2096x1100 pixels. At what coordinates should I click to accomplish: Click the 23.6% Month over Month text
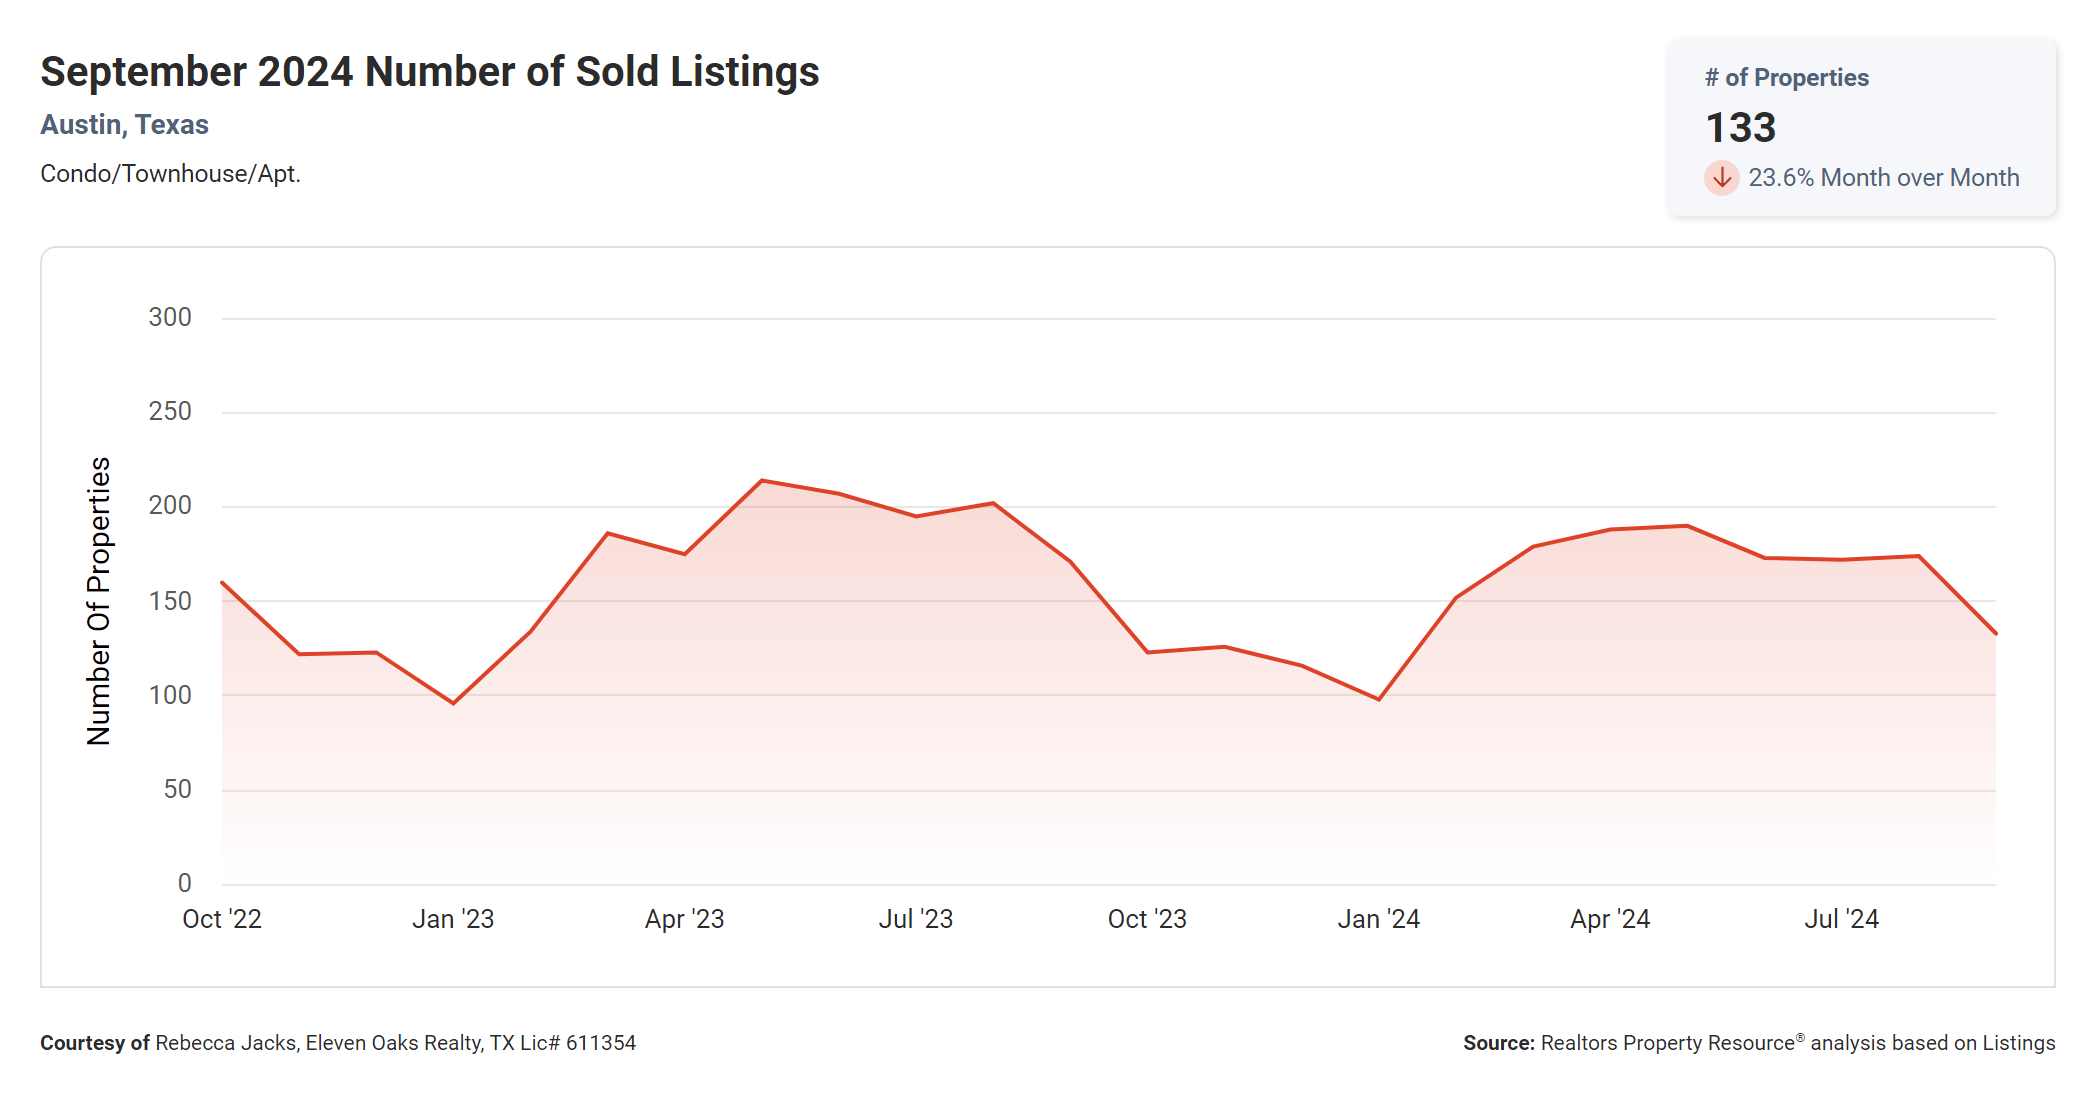[x=1883, y=178]
